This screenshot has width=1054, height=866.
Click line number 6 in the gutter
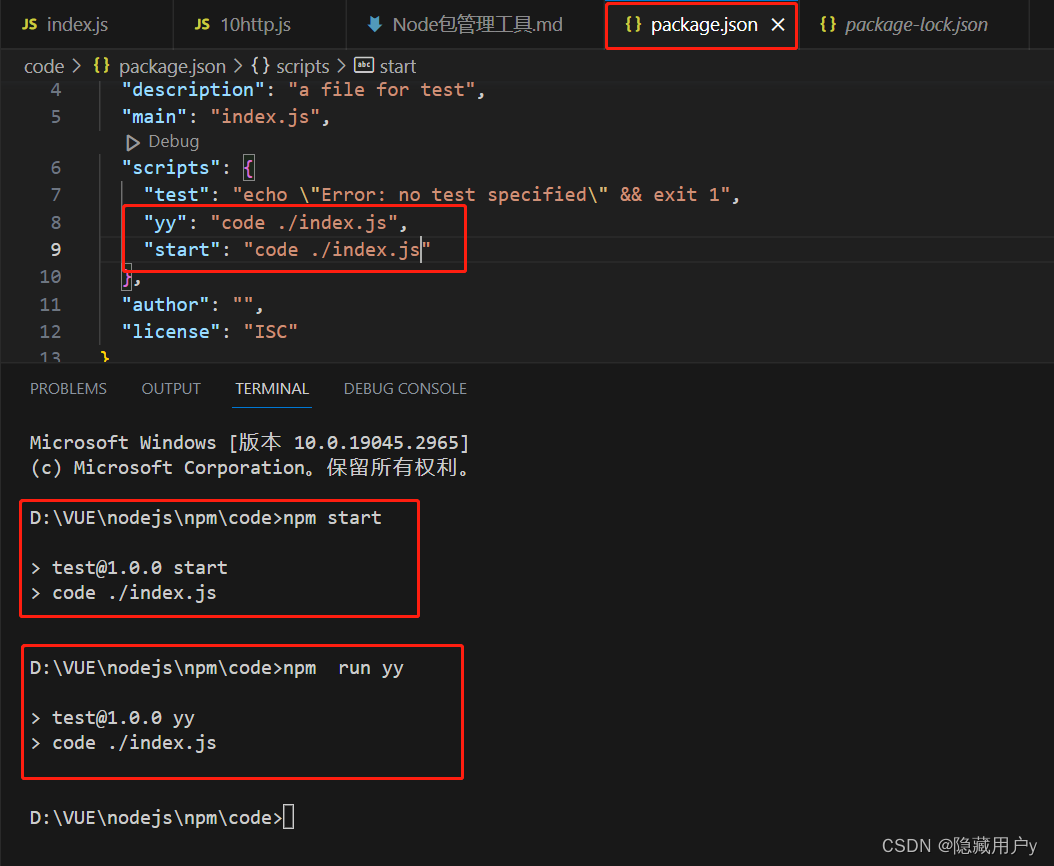pyautogui.click(x=56, y=168)
